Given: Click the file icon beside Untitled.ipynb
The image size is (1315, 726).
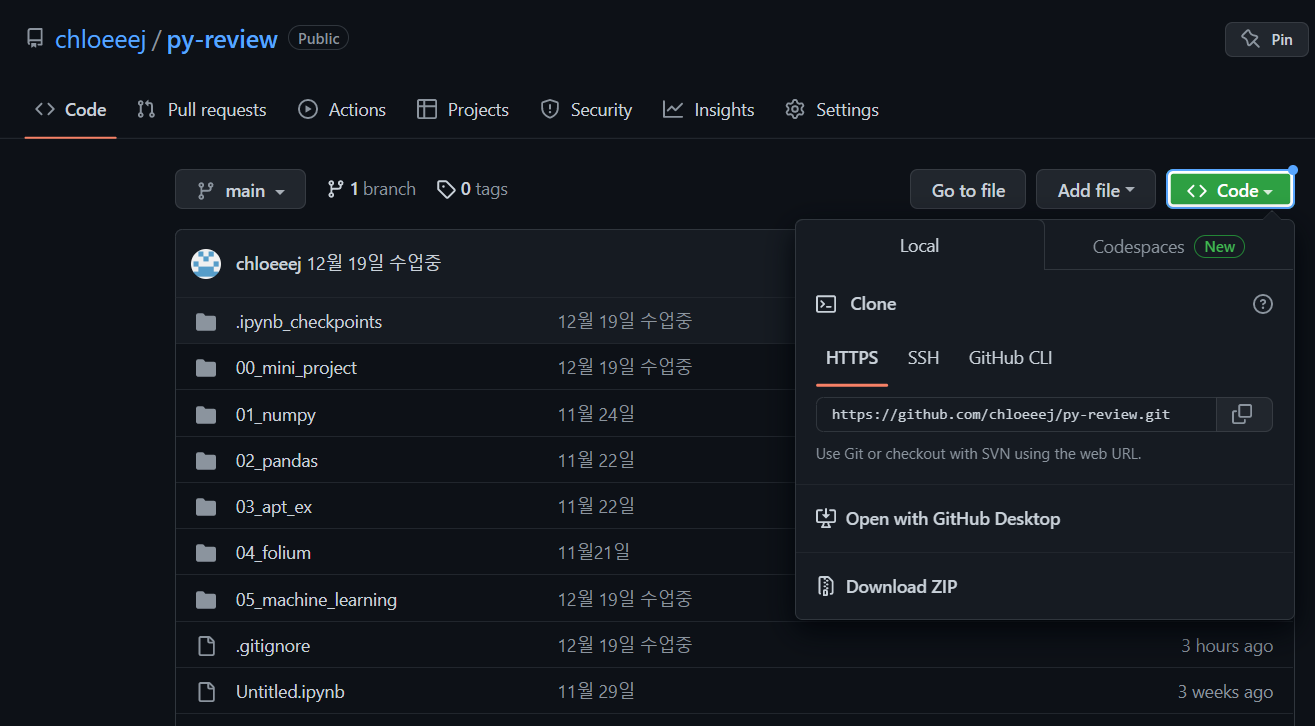Looking at the screenshot, I should tap(206, 692).
